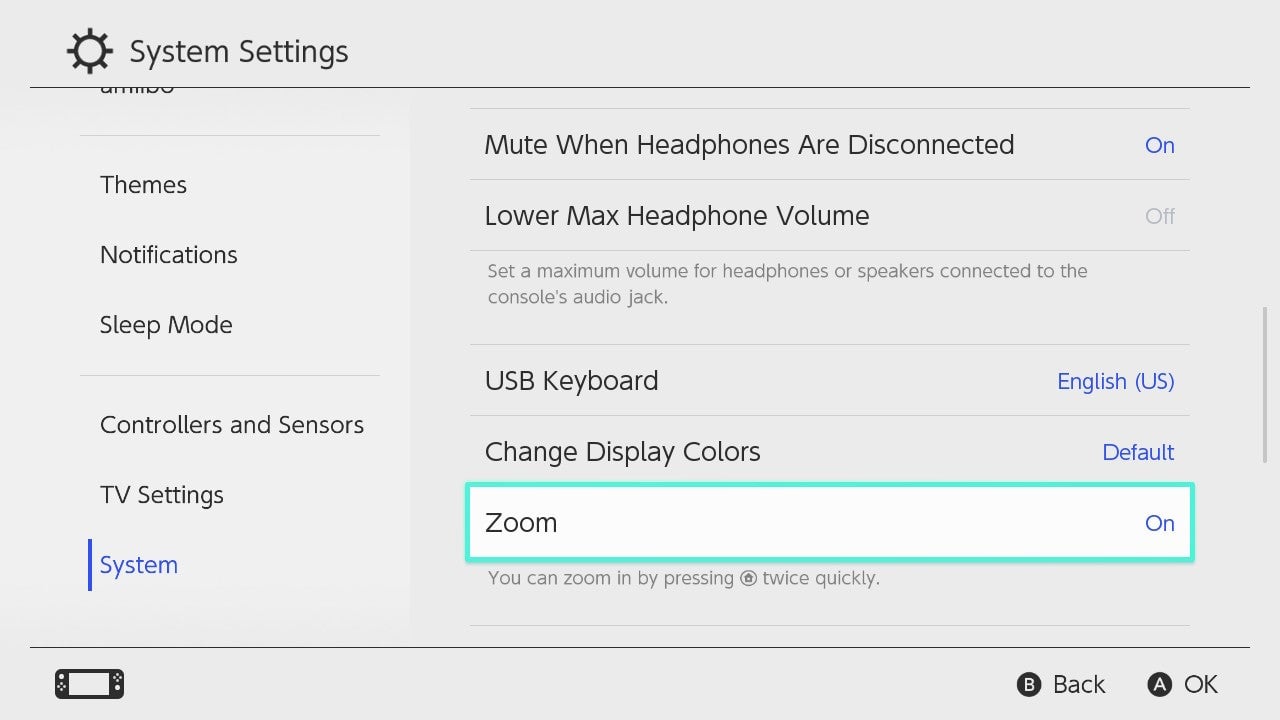Image resolution: width=1280 pixels, height=720 pixels.
Task: Click the home icon in the Zoom hint
Action: point(748,578)
